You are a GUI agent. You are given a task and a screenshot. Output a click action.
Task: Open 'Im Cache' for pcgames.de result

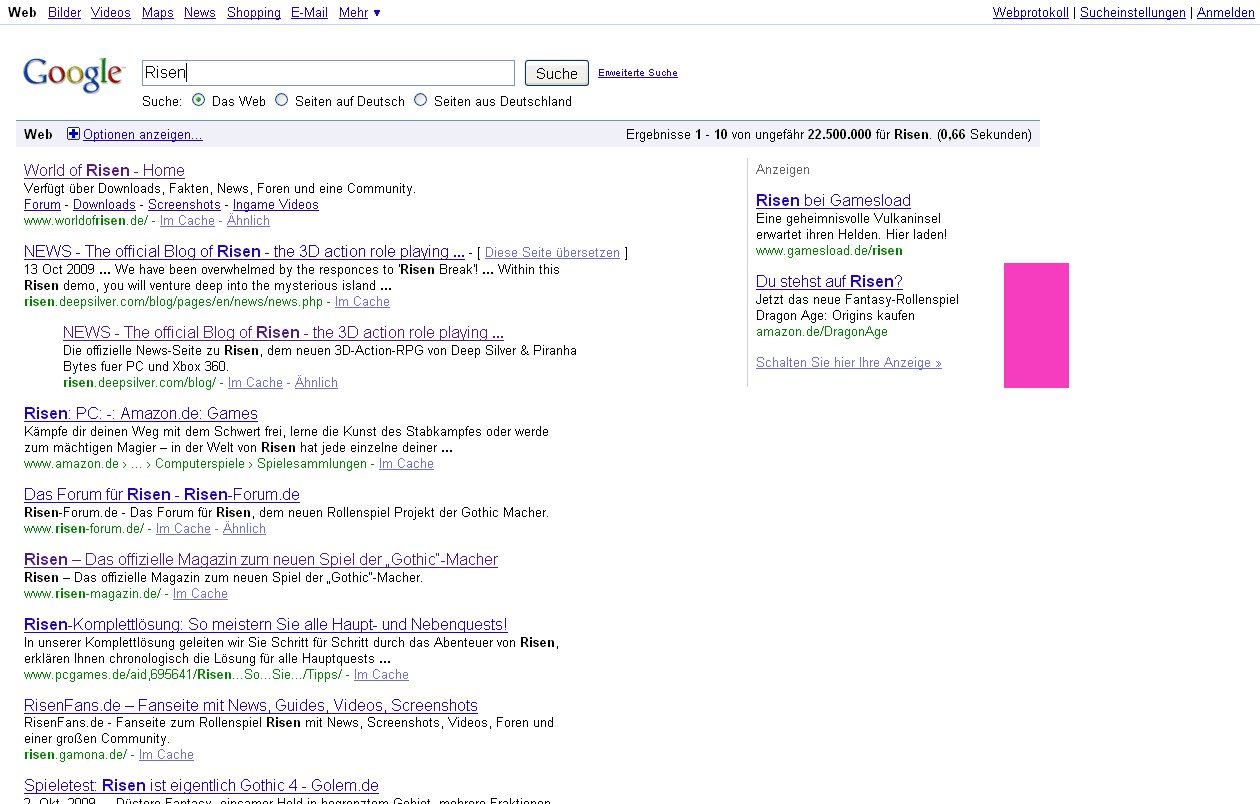(x=381, y=674)
